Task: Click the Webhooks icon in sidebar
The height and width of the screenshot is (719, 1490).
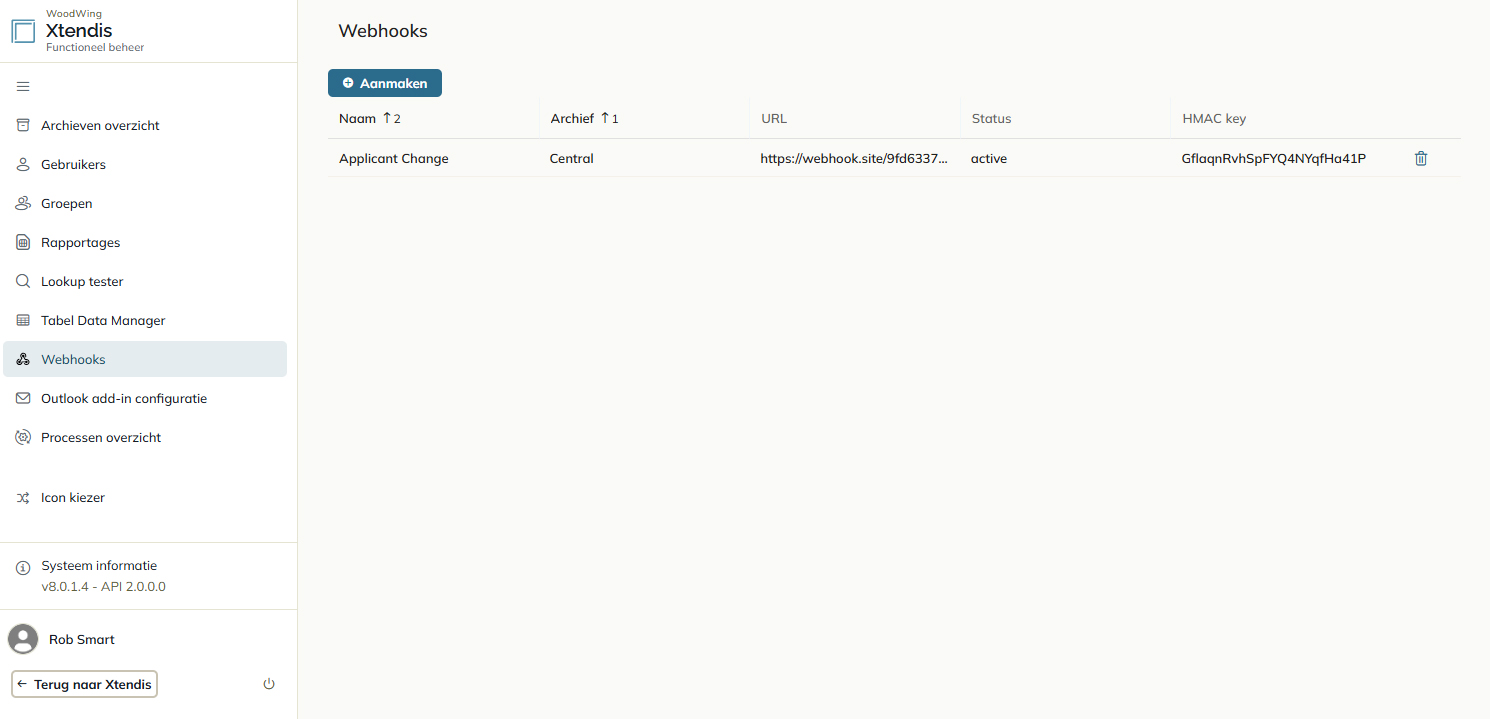Action: coord(23,359)
